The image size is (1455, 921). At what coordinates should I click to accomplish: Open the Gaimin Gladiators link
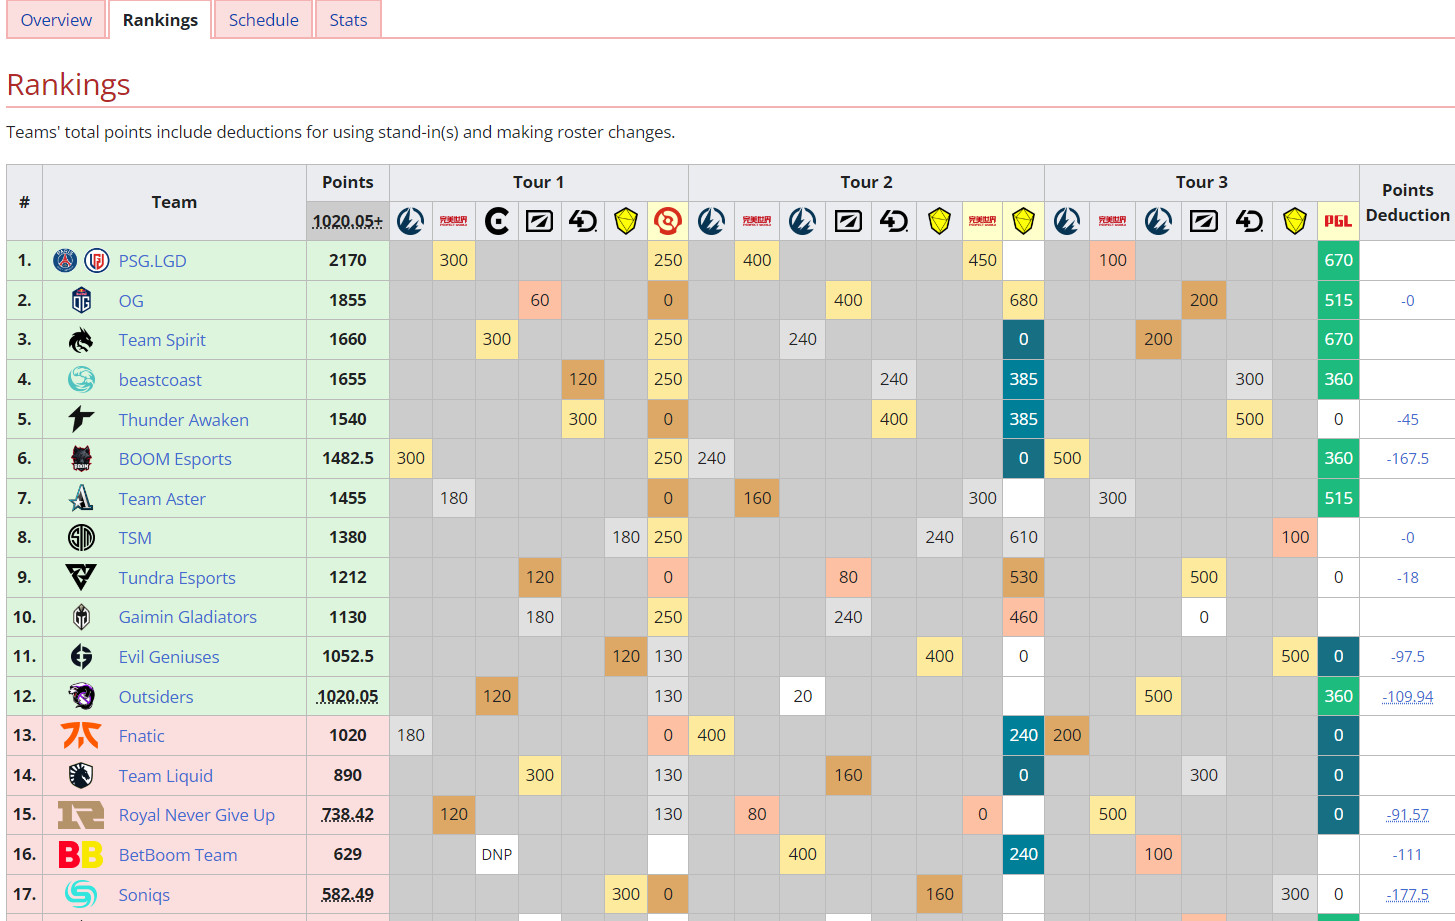point(188,617)
